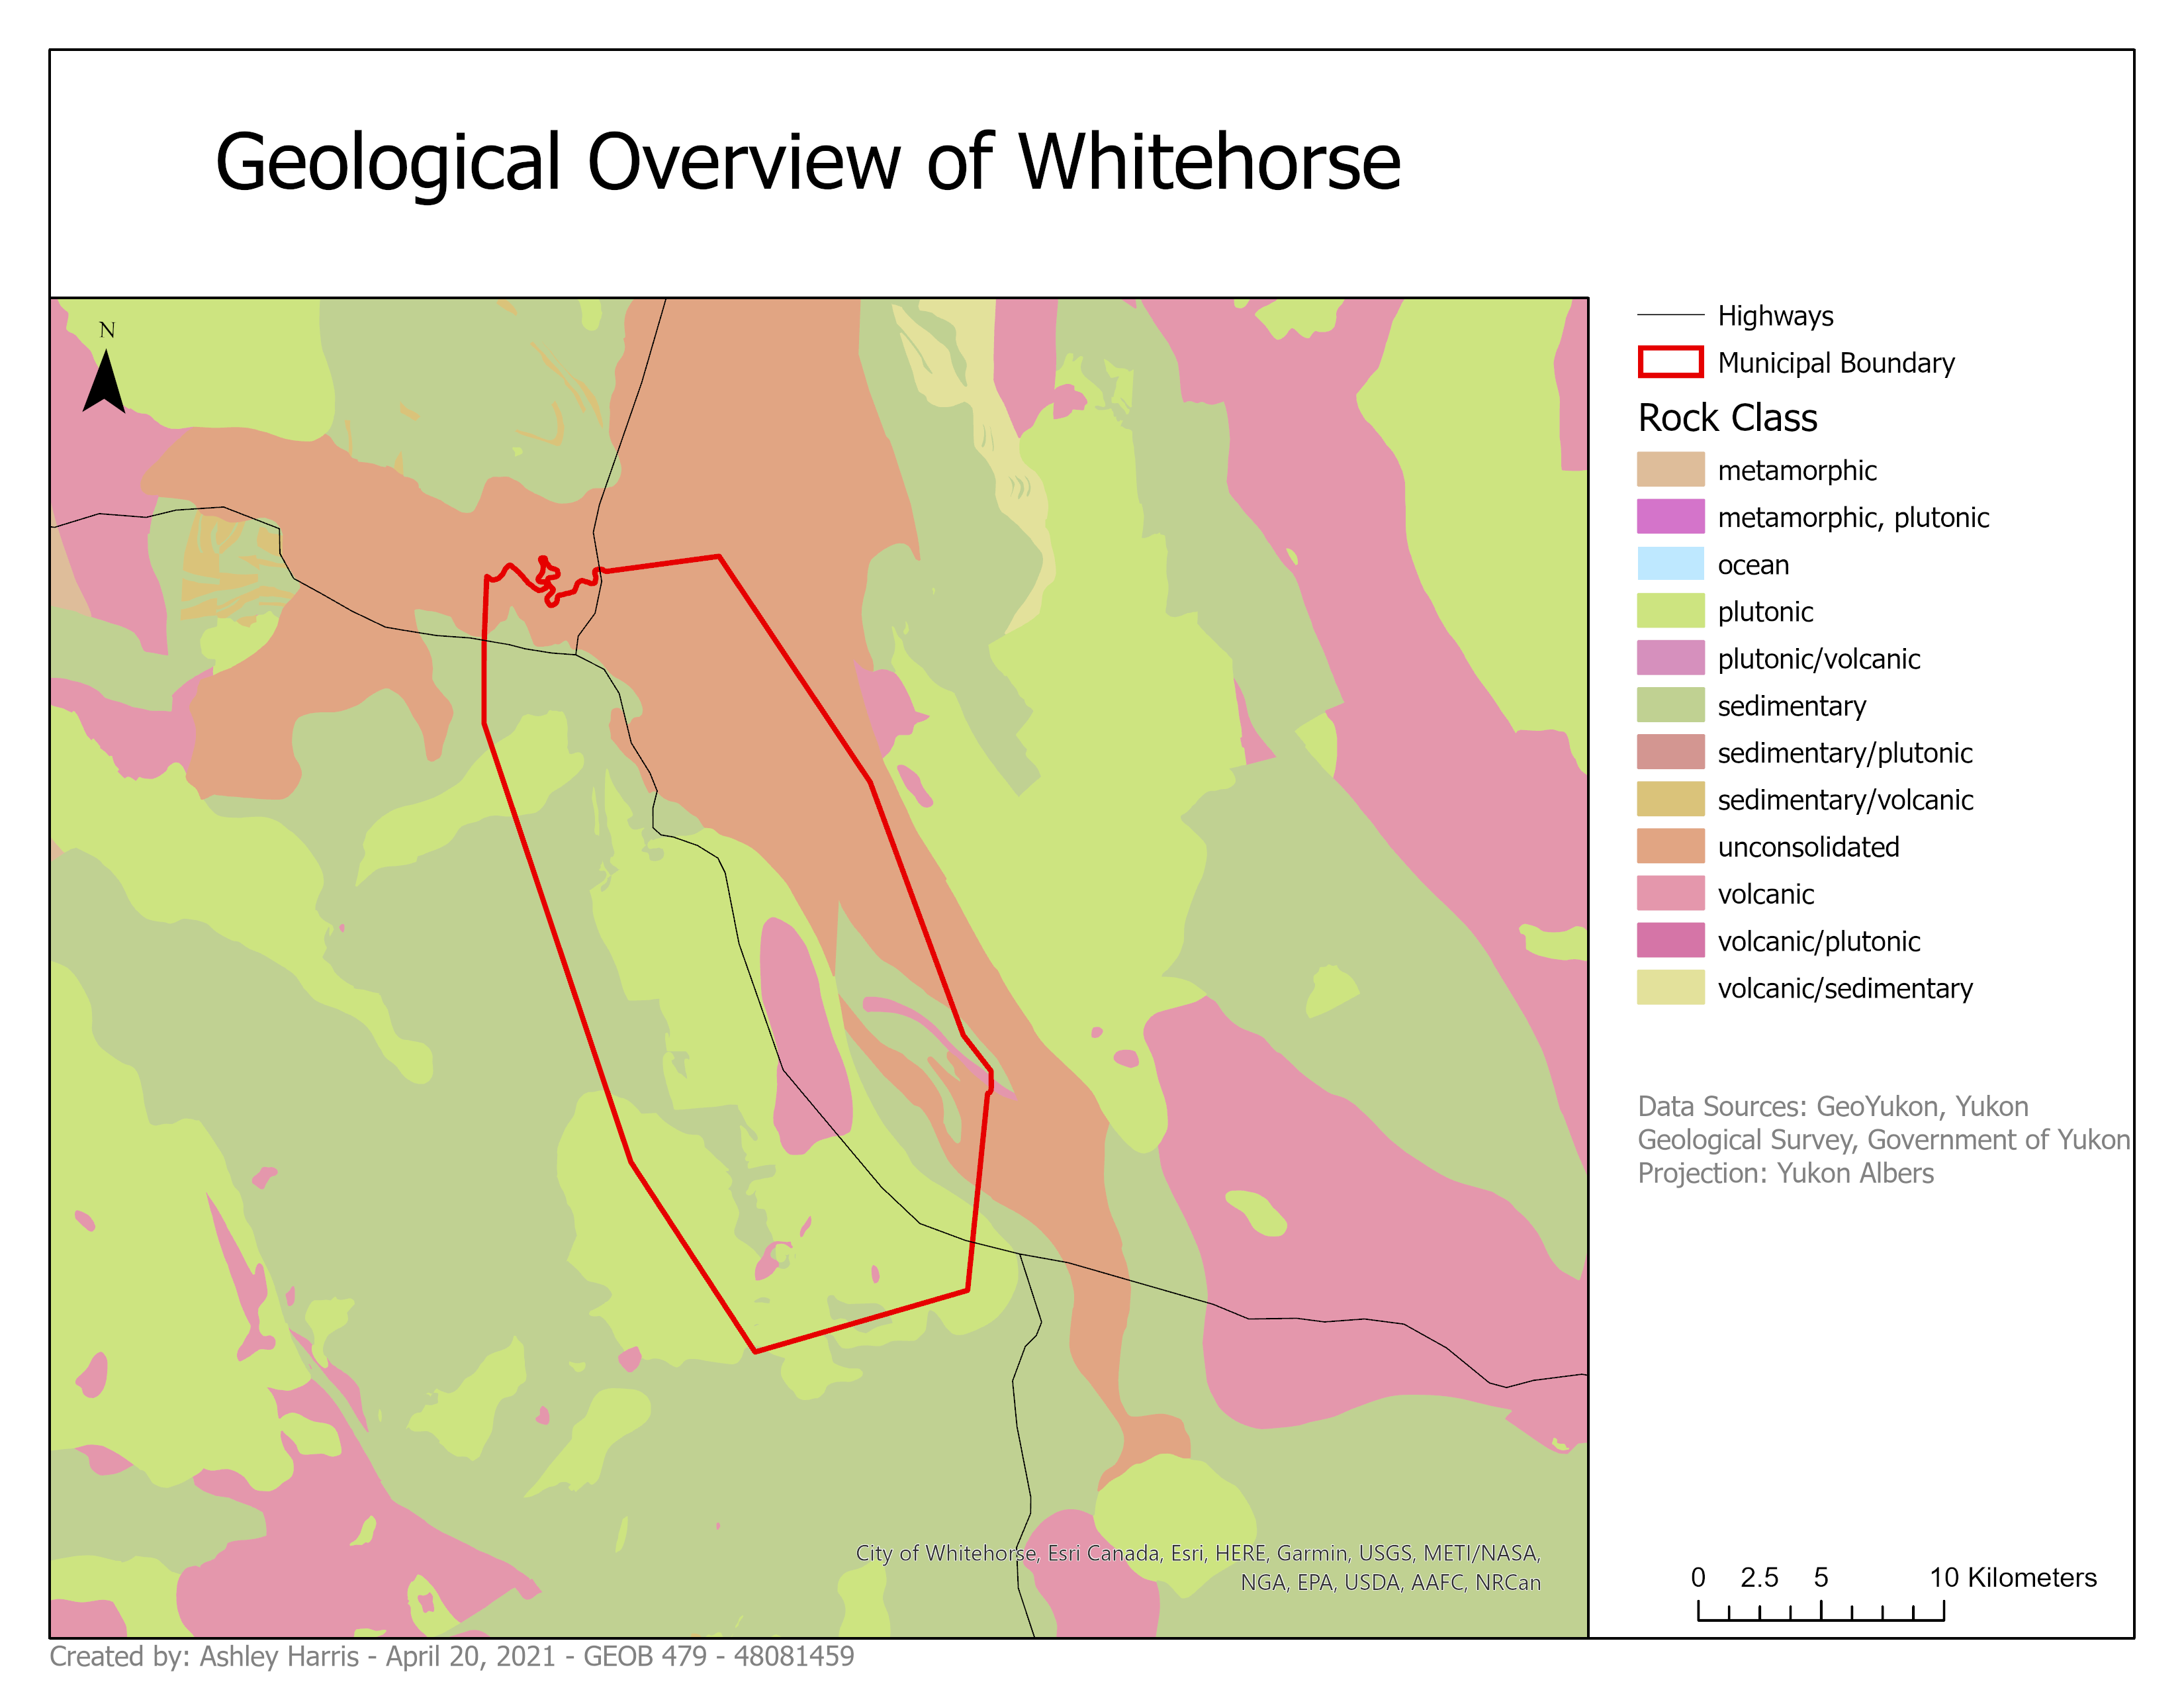2184x1688 pixels.
Task: Click the Municipal Boundary red legend symbol
Action: [1669, 362]
